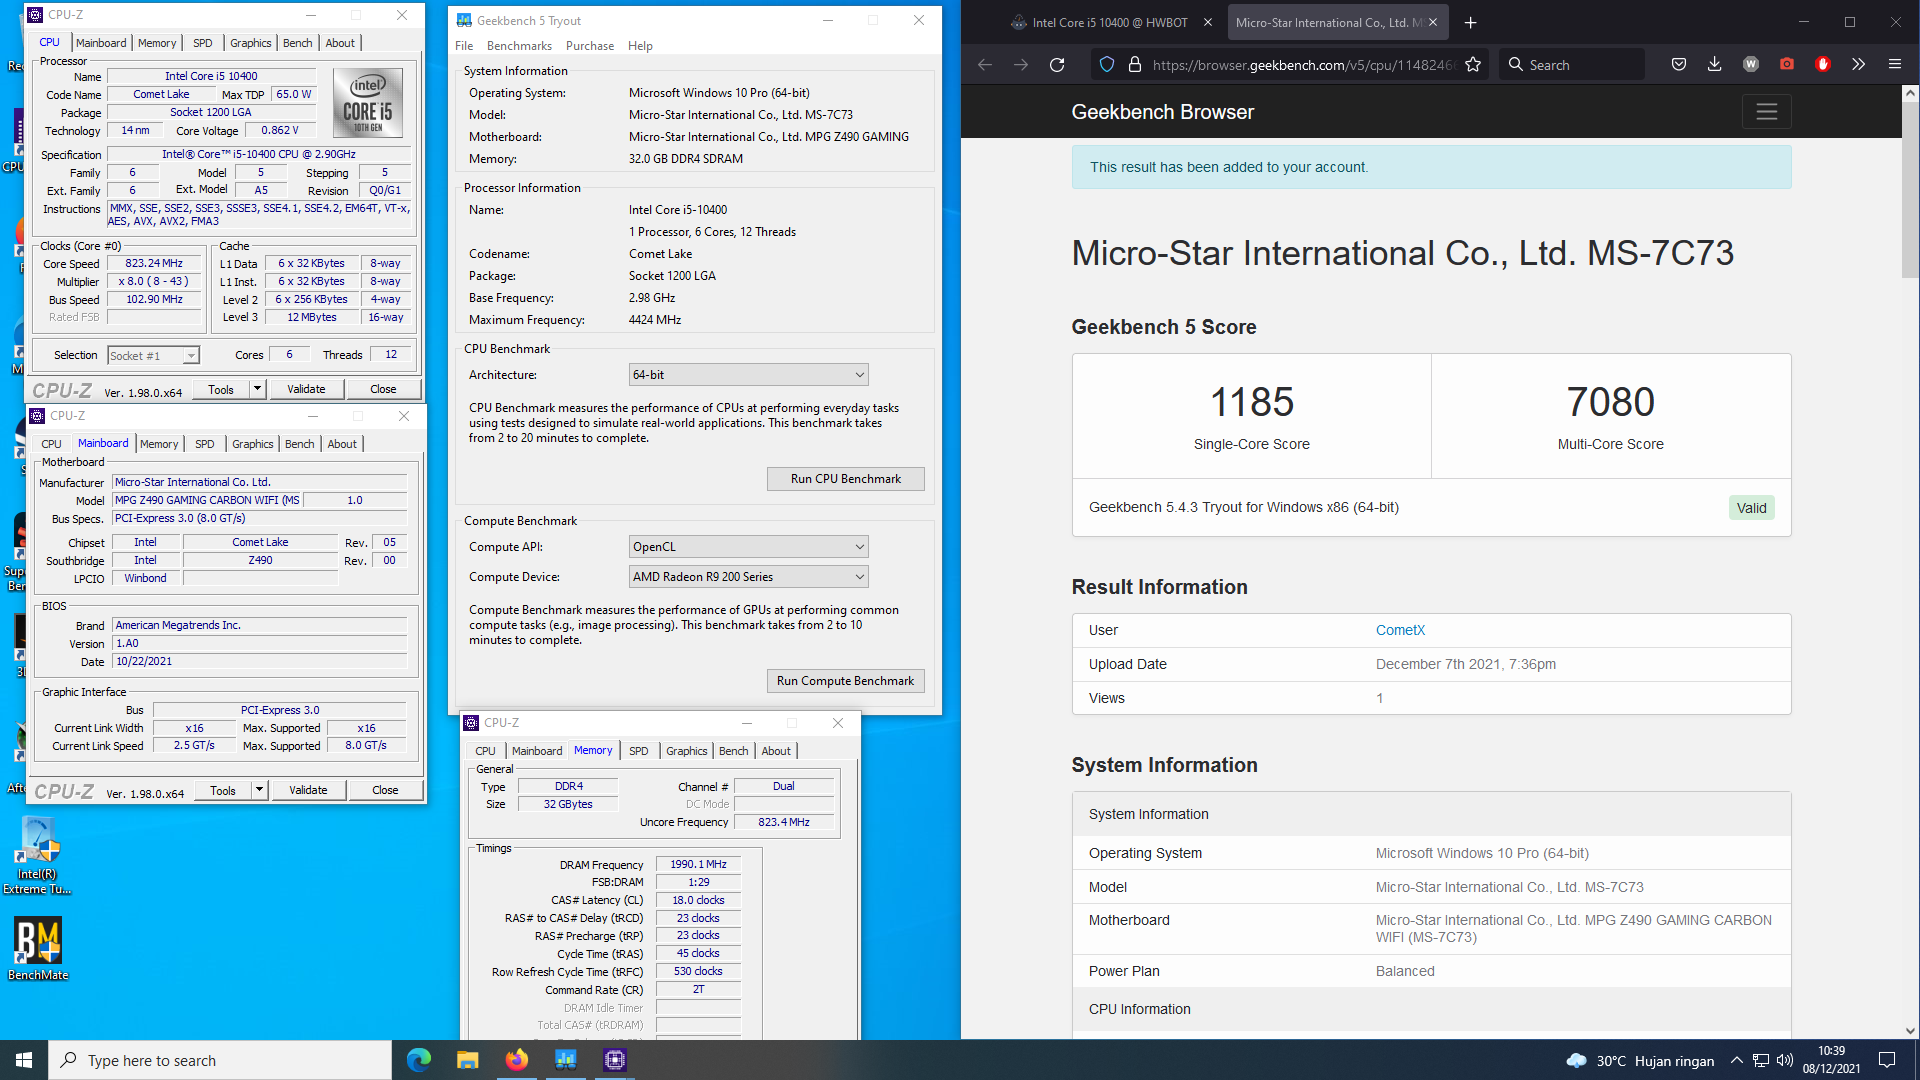Click the padlock site-info icon
Image resolution: width=1920 pixels, height=1080 pixels.
point(1135,65)
